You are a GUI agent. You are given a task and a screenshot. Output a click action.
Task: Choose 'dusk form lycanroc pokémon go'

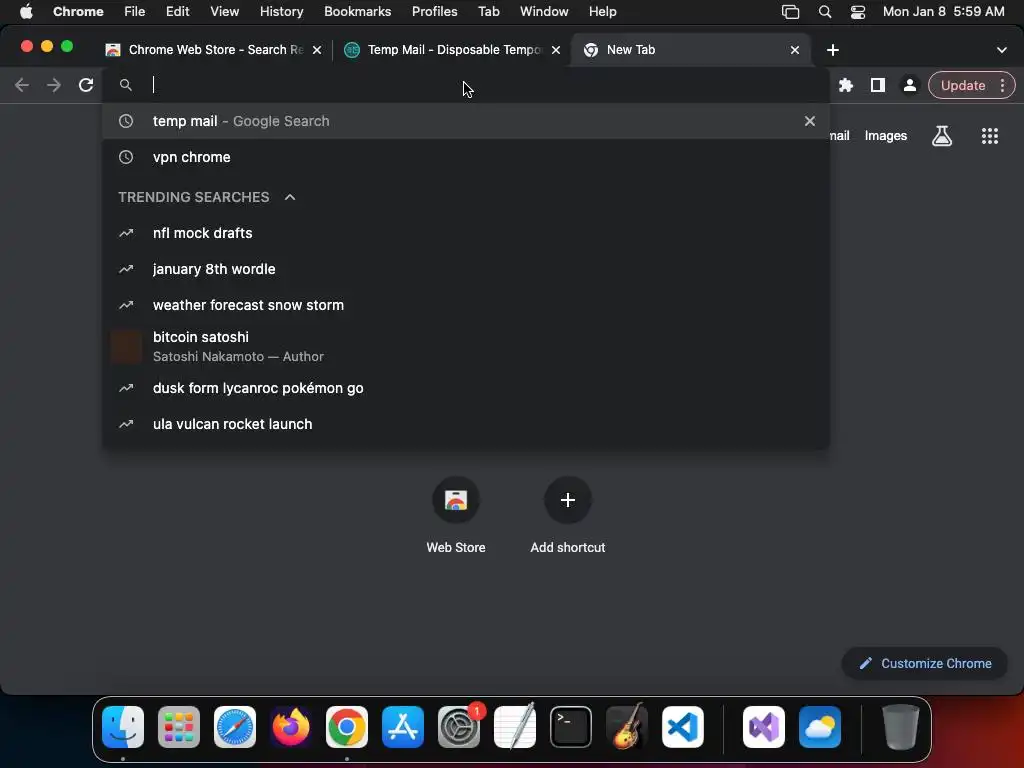(x=466, y=388)
